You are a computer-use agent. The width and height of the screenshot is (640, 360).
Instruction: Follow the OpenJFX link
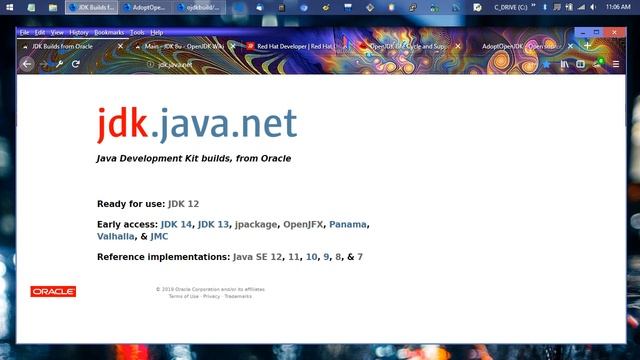(303, 224)
